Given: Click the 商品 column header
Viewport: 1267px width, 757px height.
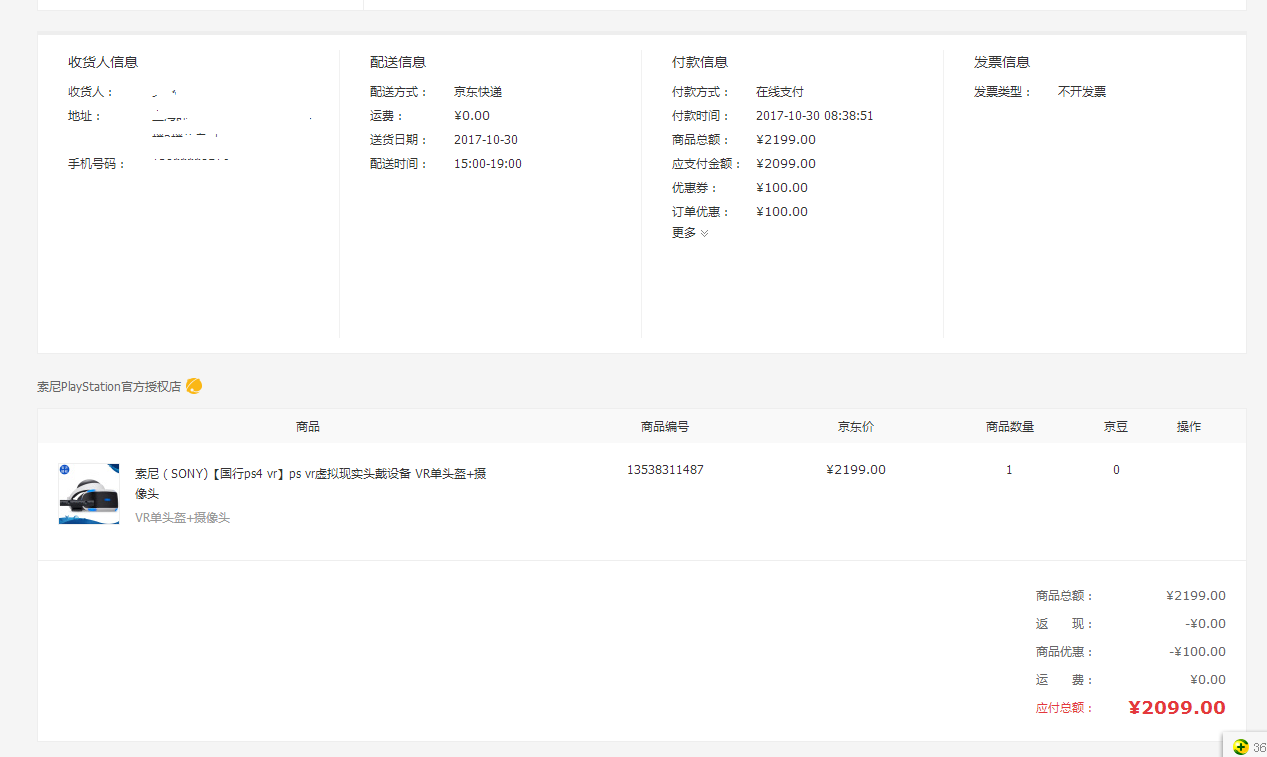Looking at the screenshot, I should [308, 427].
